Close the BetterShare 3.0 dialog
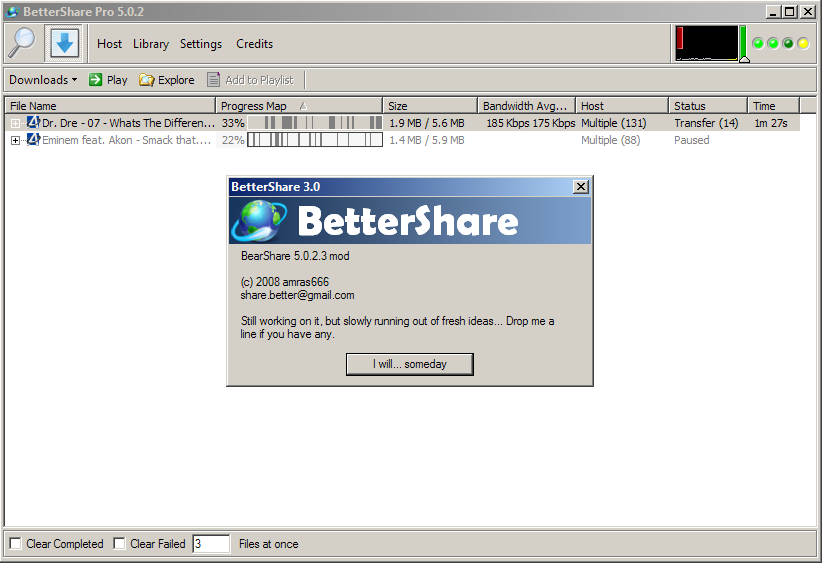This screenshot has height=563, width=822. pyautogui.click(x=581, y=187)
